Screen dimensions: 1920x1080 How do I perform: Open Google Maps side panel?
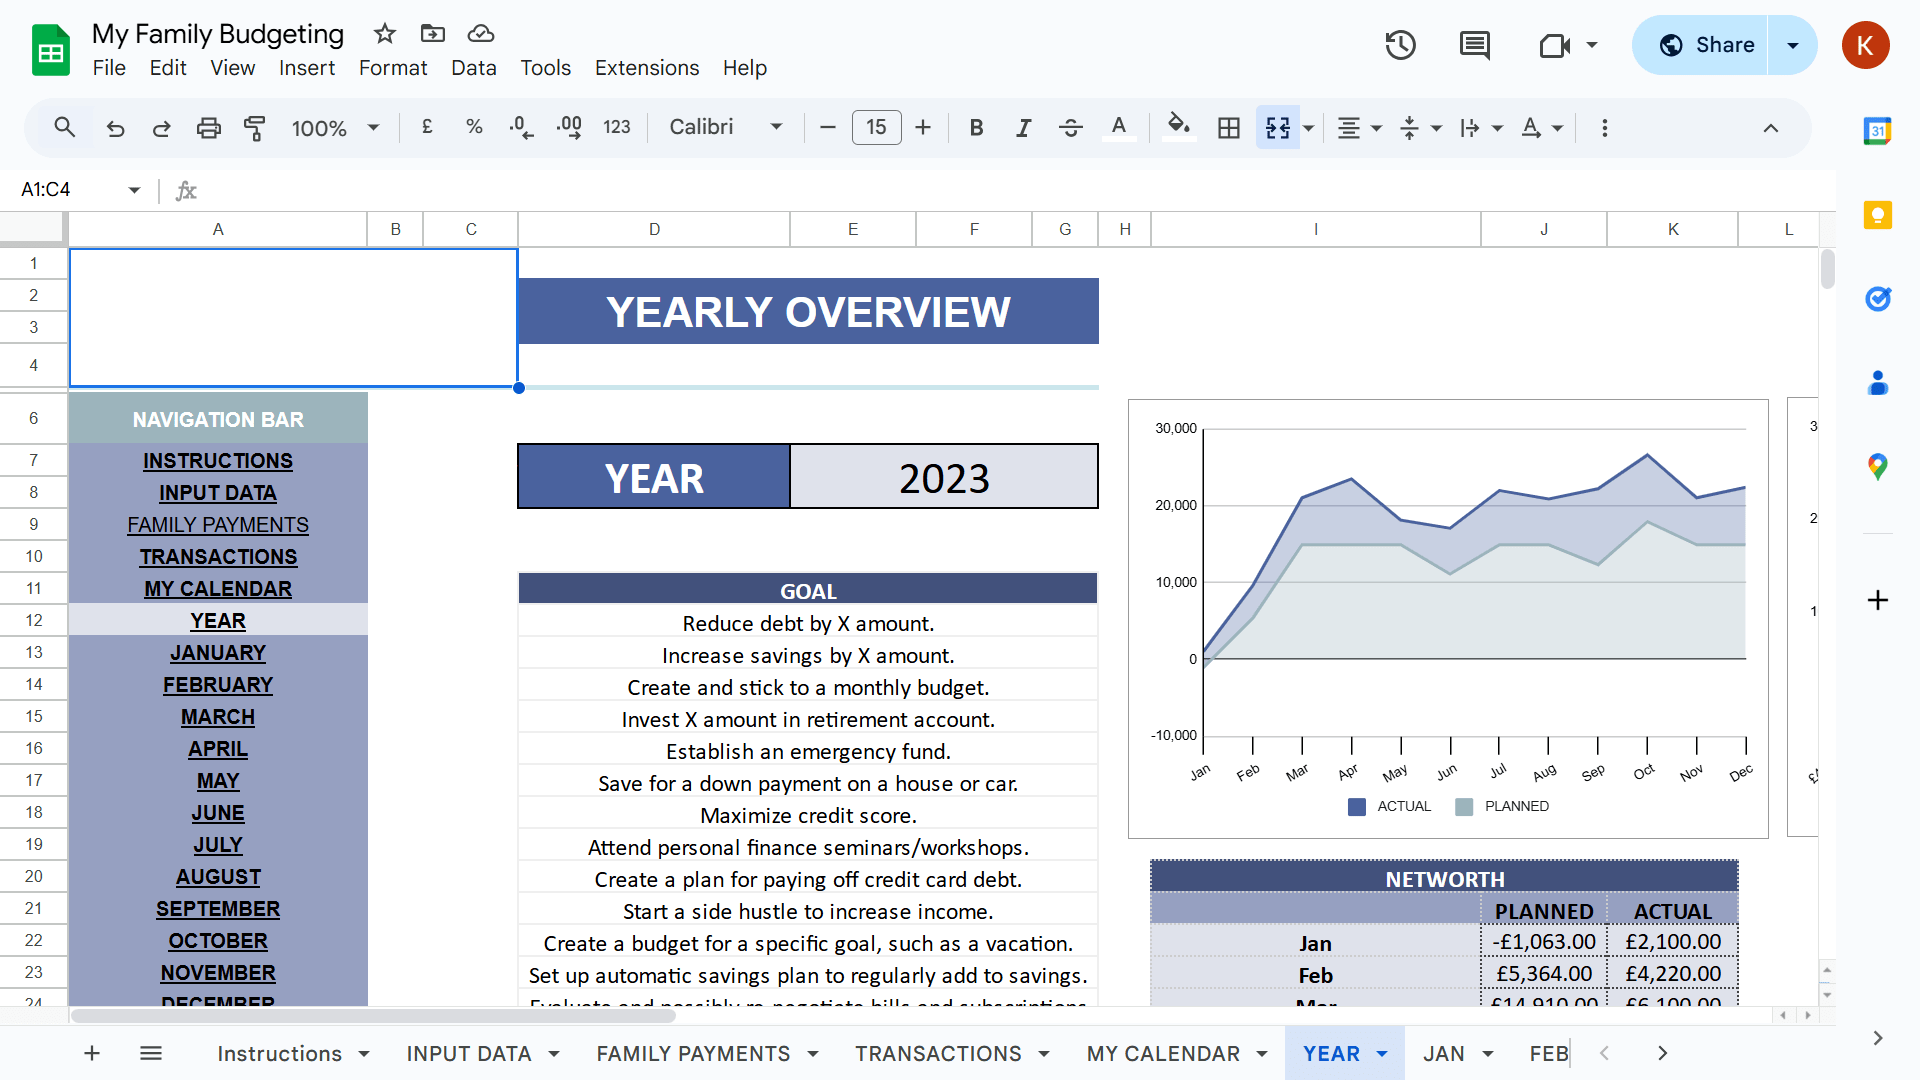click(x=1877, y=467)
